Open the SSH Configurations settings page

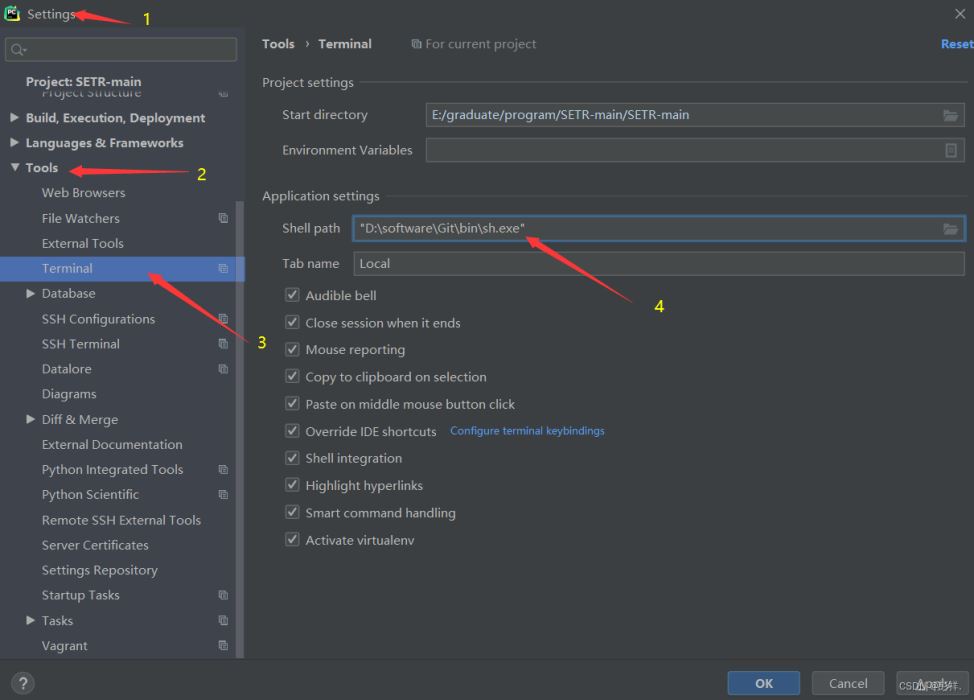pos(98,319)
